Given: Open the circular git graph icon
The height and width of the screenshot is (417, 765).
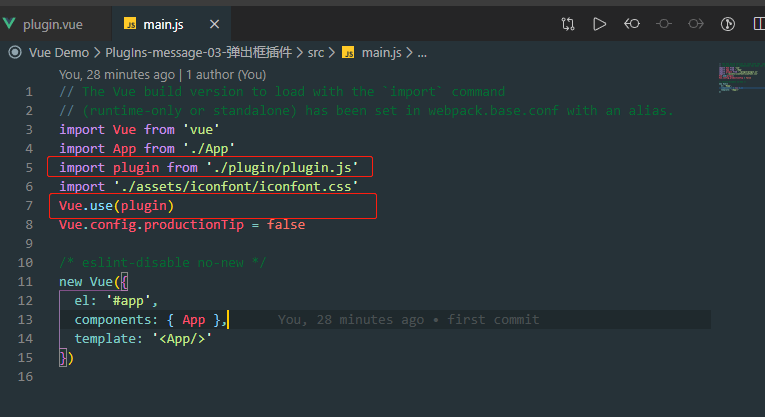Looking at the screenshot, I should (x=728, y=23).
